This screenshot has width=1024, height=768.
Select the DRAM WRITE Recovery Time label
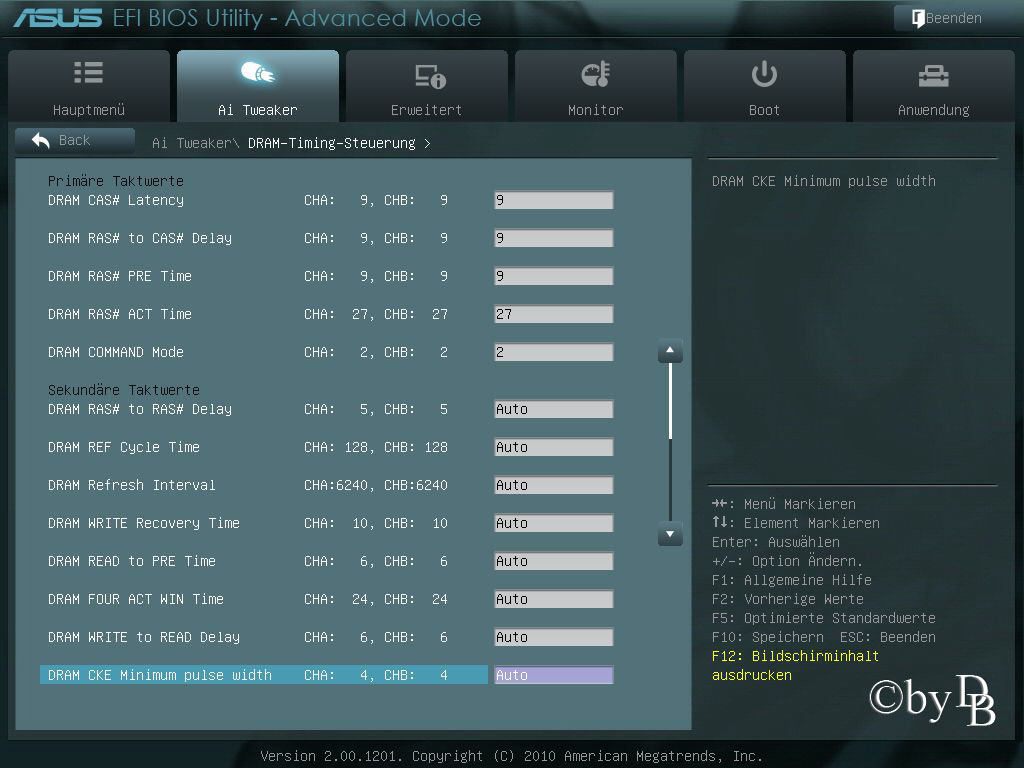pos(144,523)
